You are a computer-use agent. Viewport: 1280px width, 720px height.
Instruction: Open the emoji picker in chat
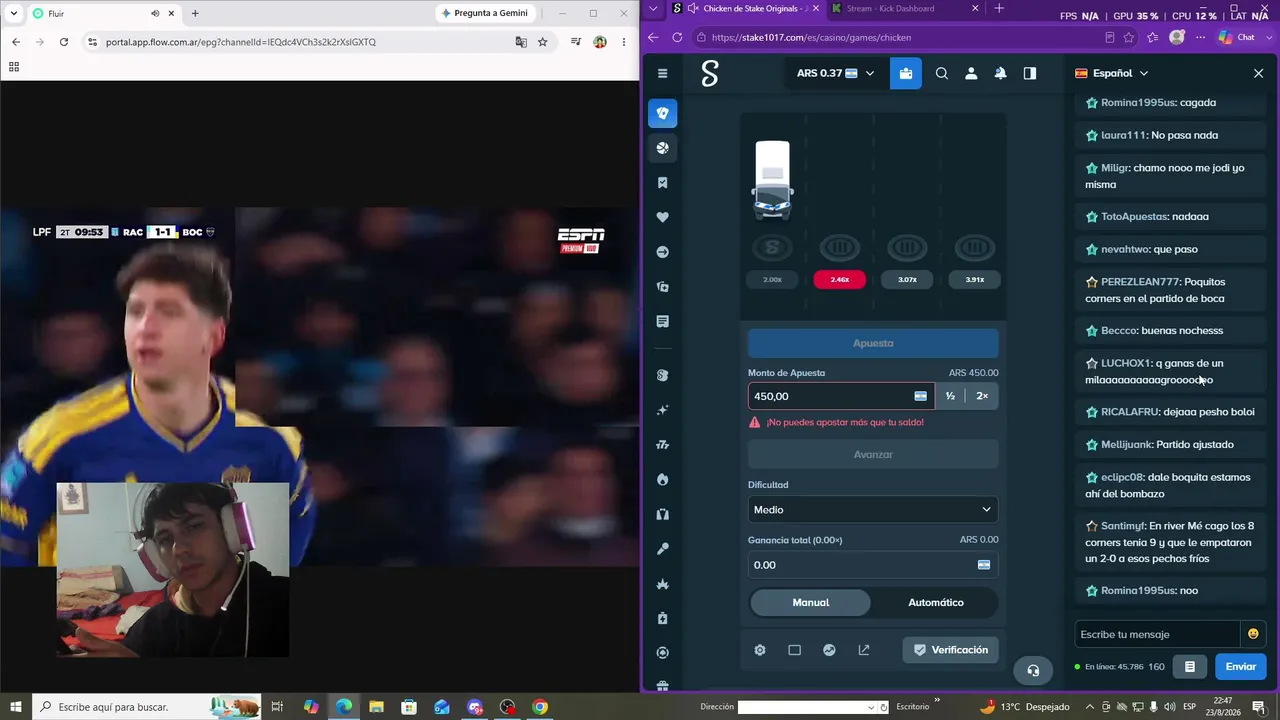(x=1253, y=634)
